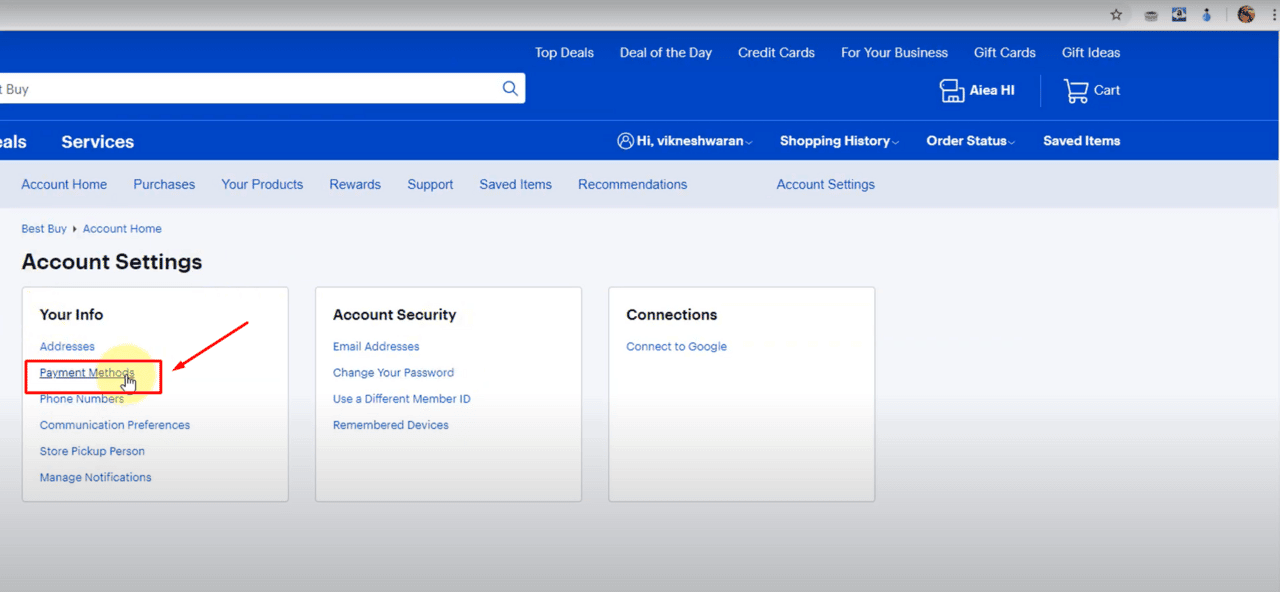Switch to Rewards tab

point(355,185)
